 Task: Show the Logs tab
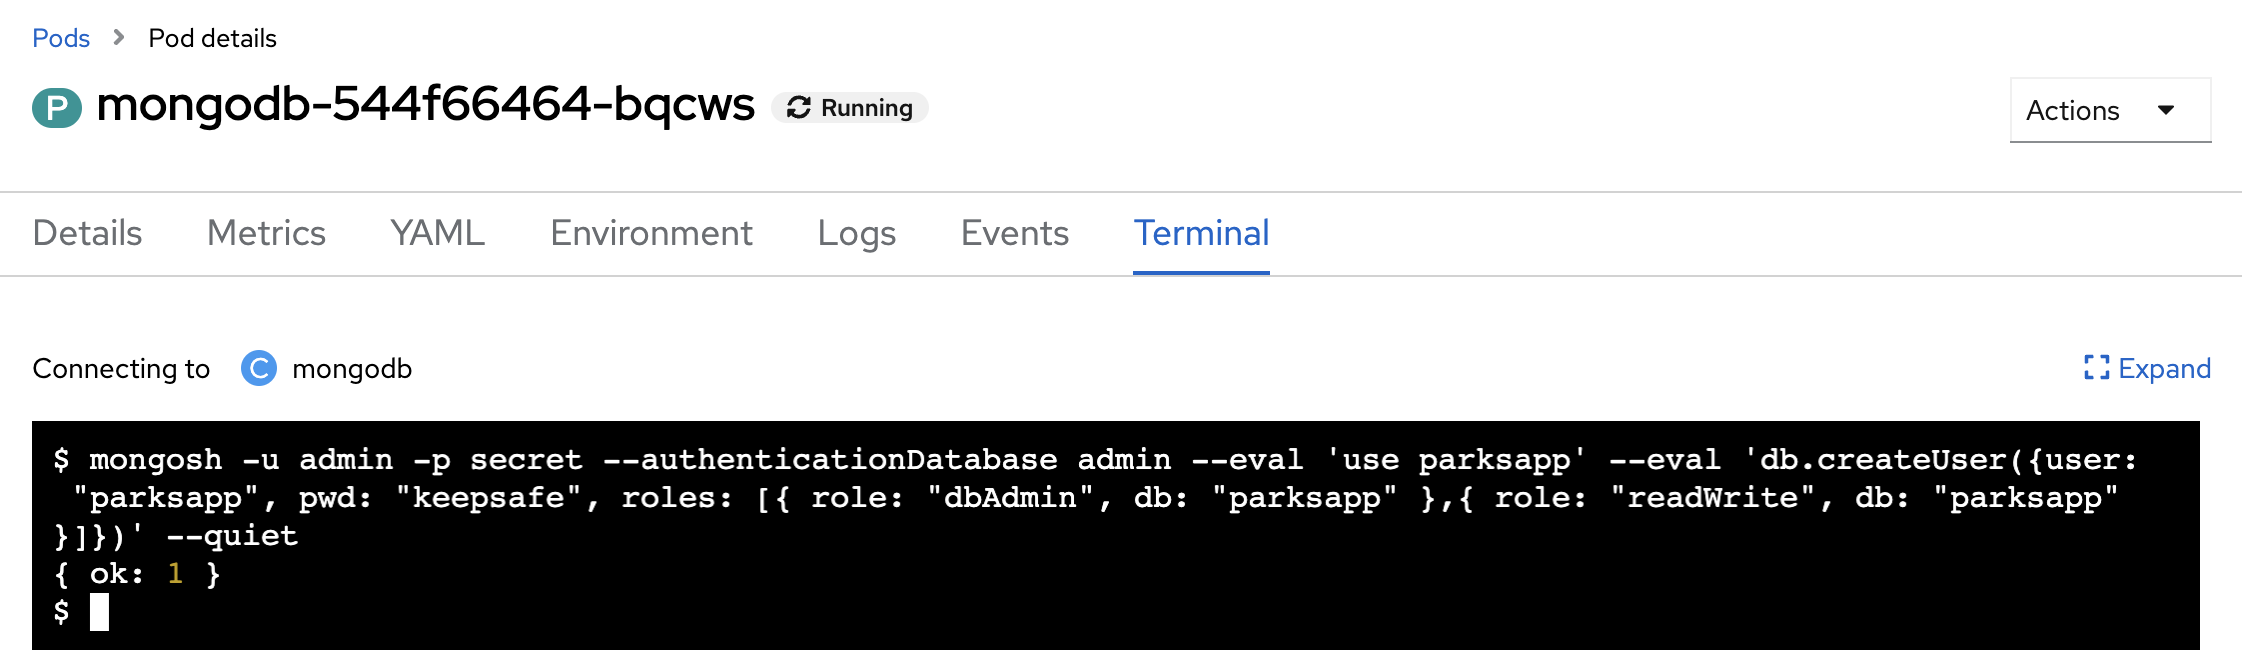click(856, 233)
